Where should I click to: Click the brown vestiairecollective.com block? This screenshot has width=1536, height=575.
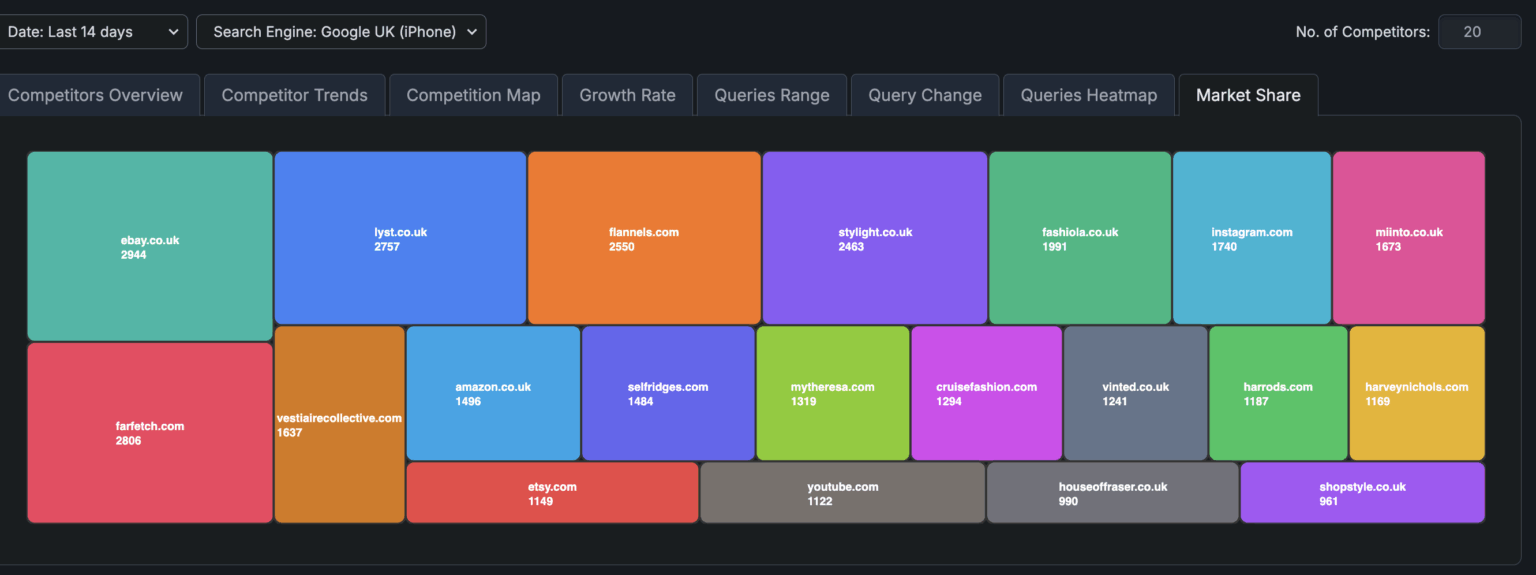(x=339, y=424)
